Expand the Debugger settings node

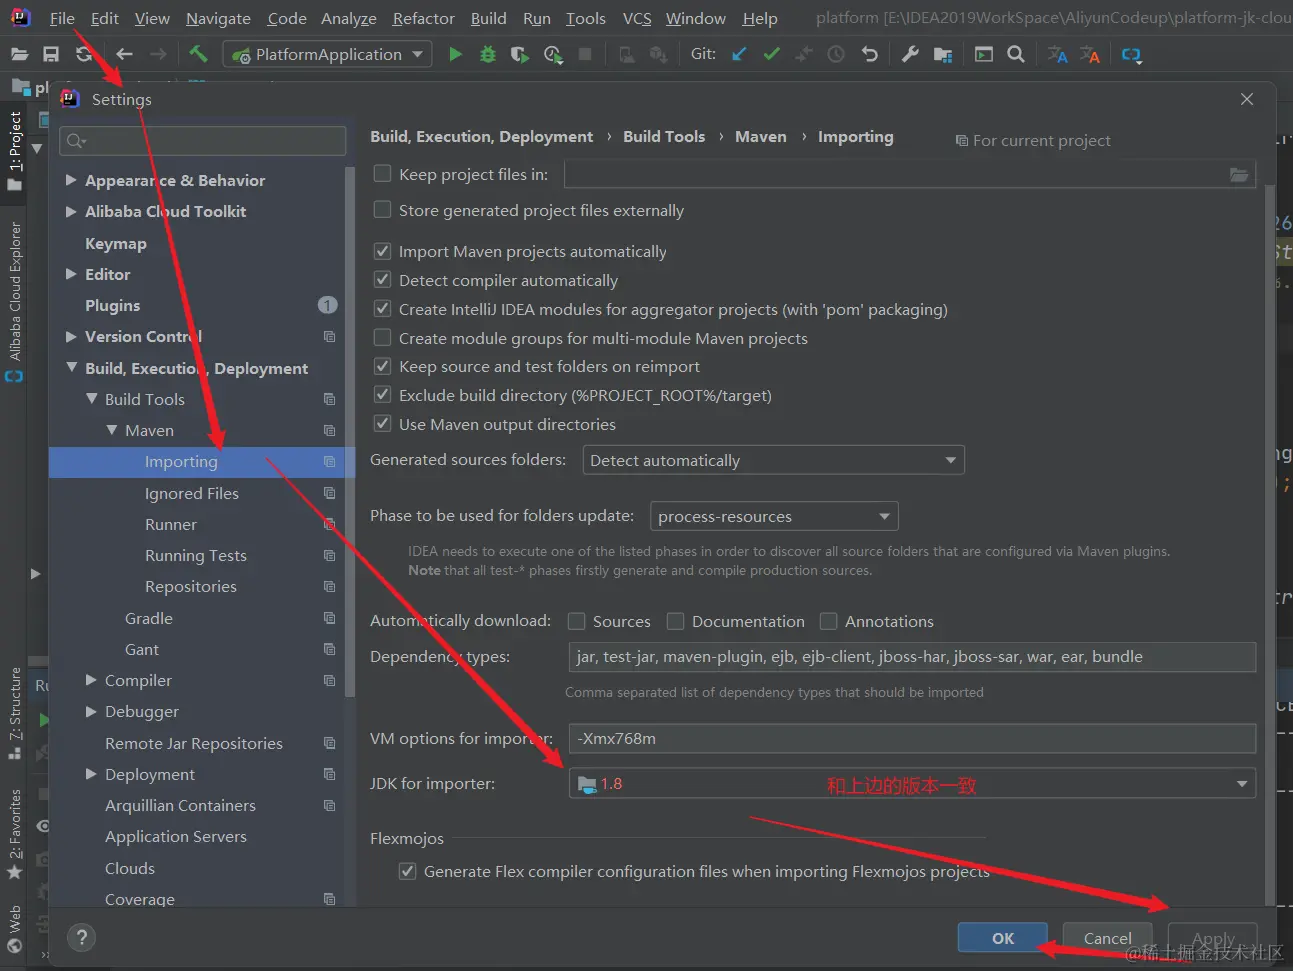pyautogui.click(x=91, y=711)
